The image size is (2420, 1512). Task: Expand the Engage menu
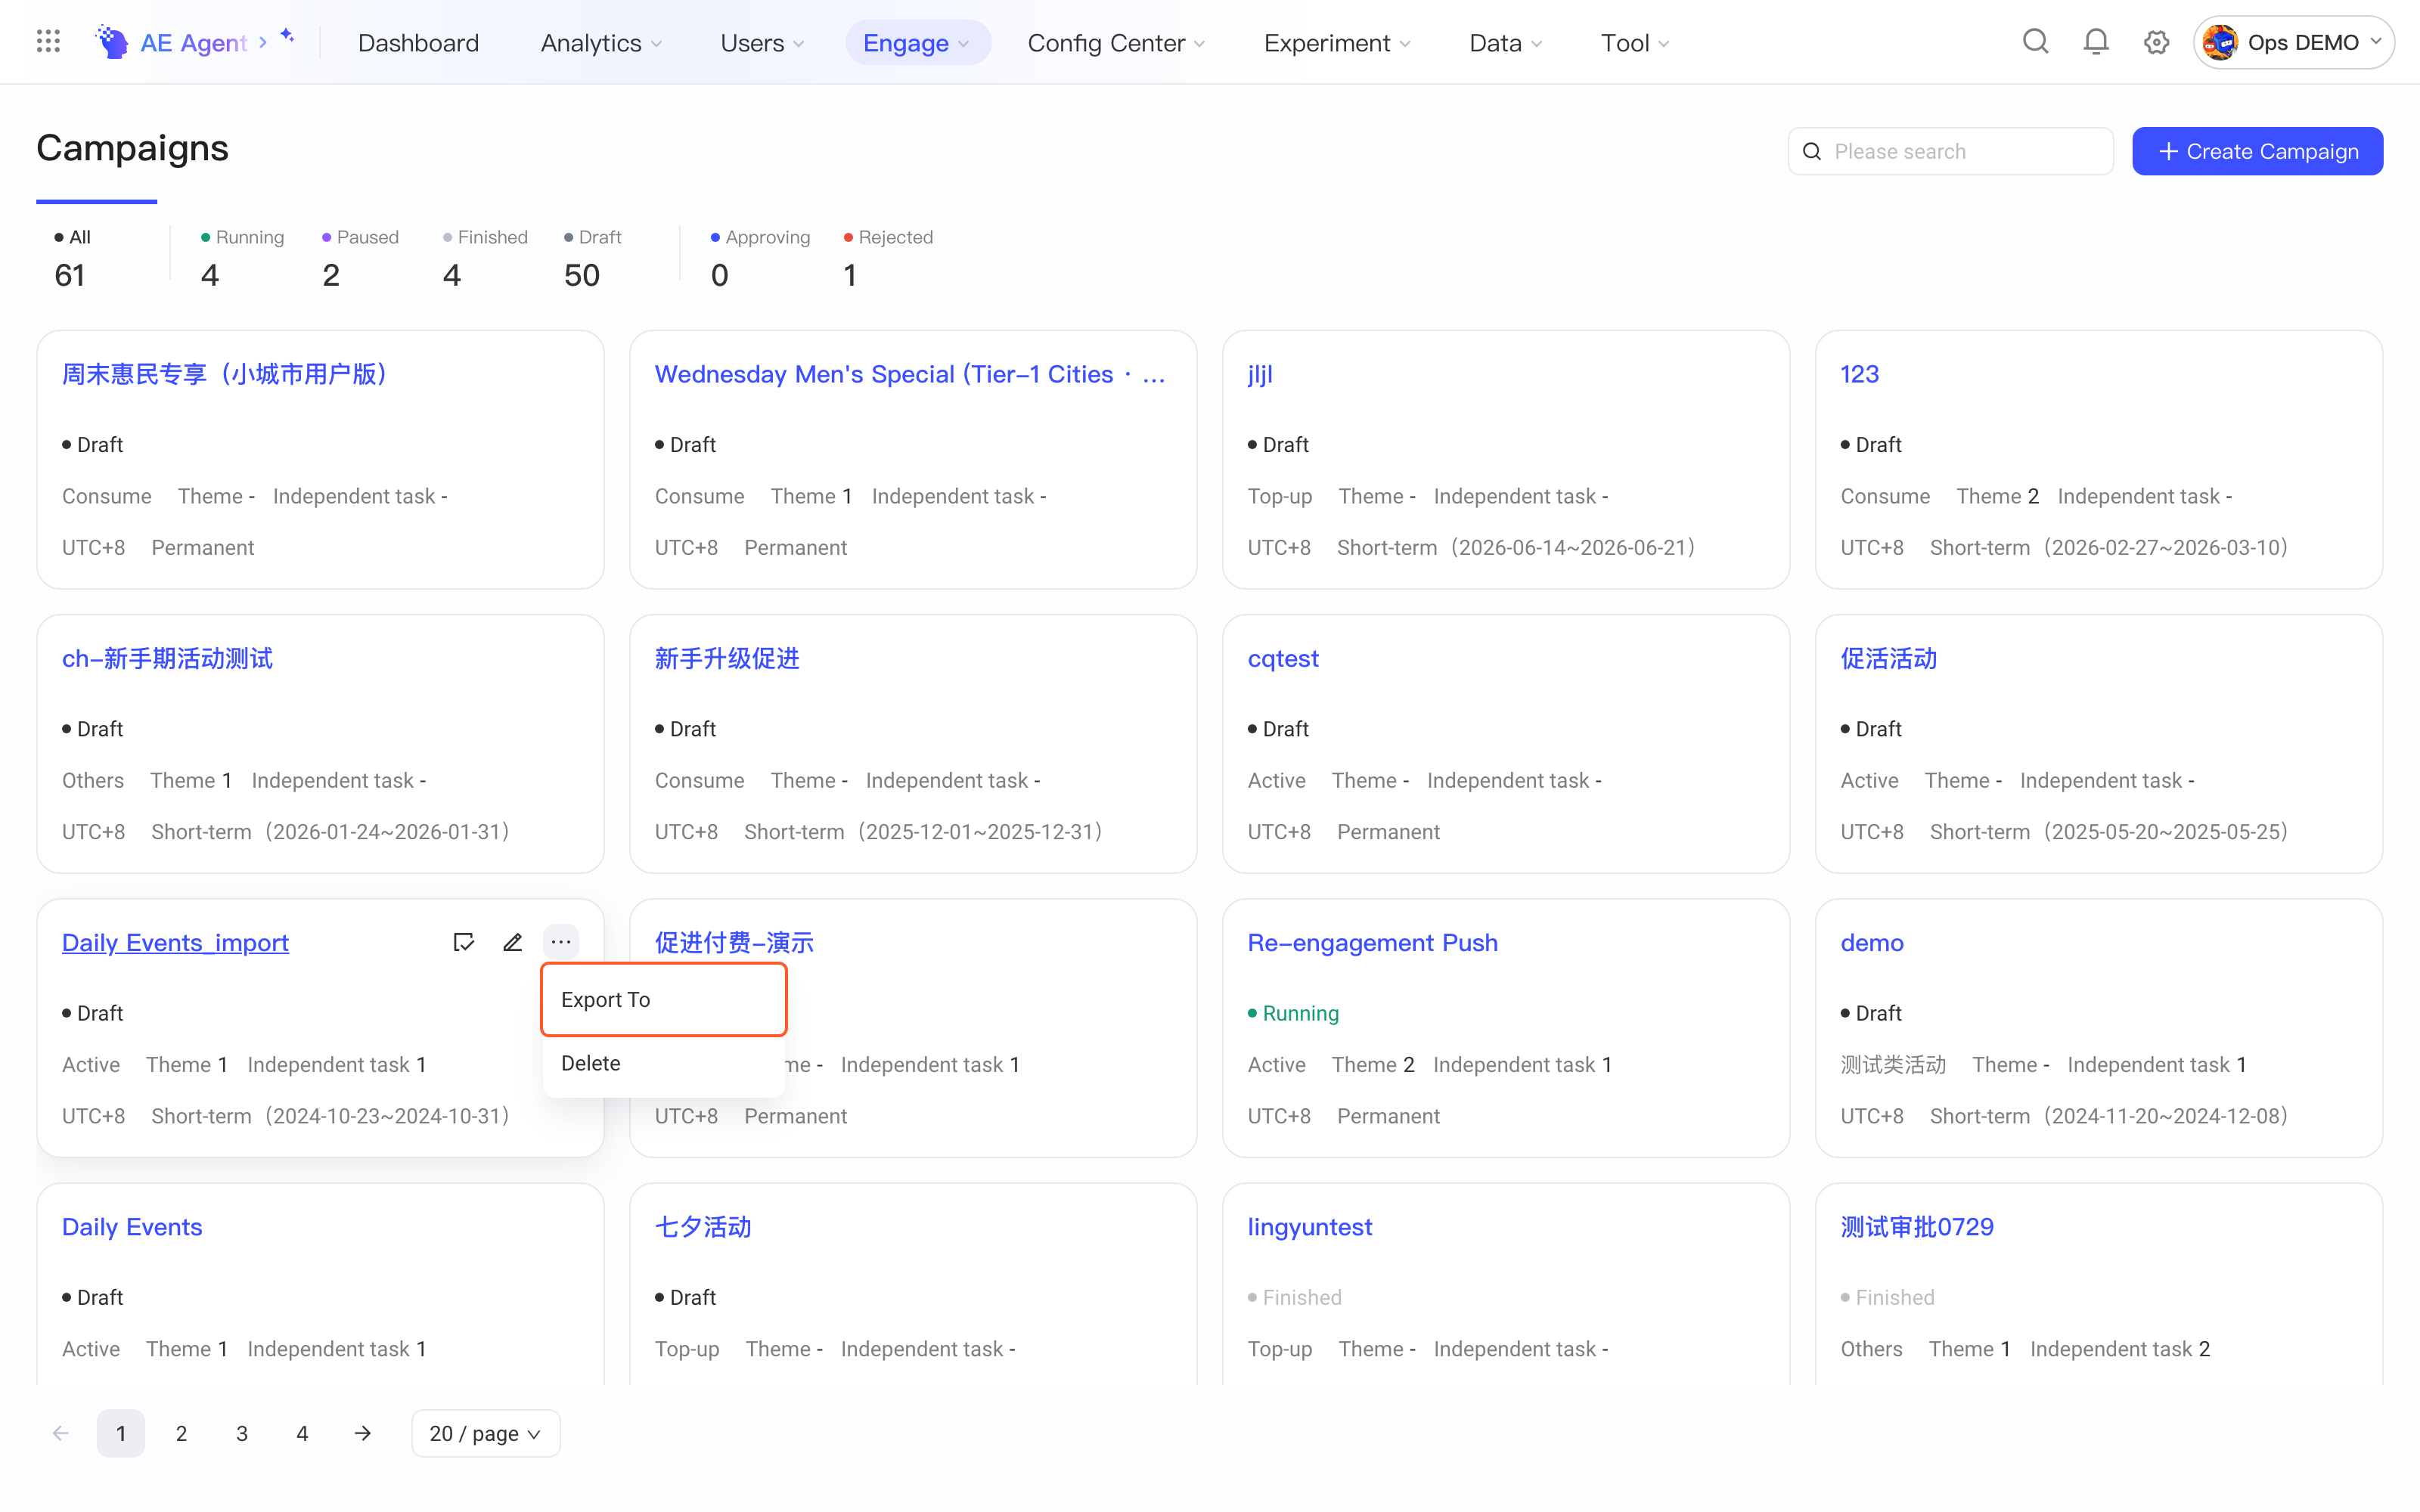[917, 43]
